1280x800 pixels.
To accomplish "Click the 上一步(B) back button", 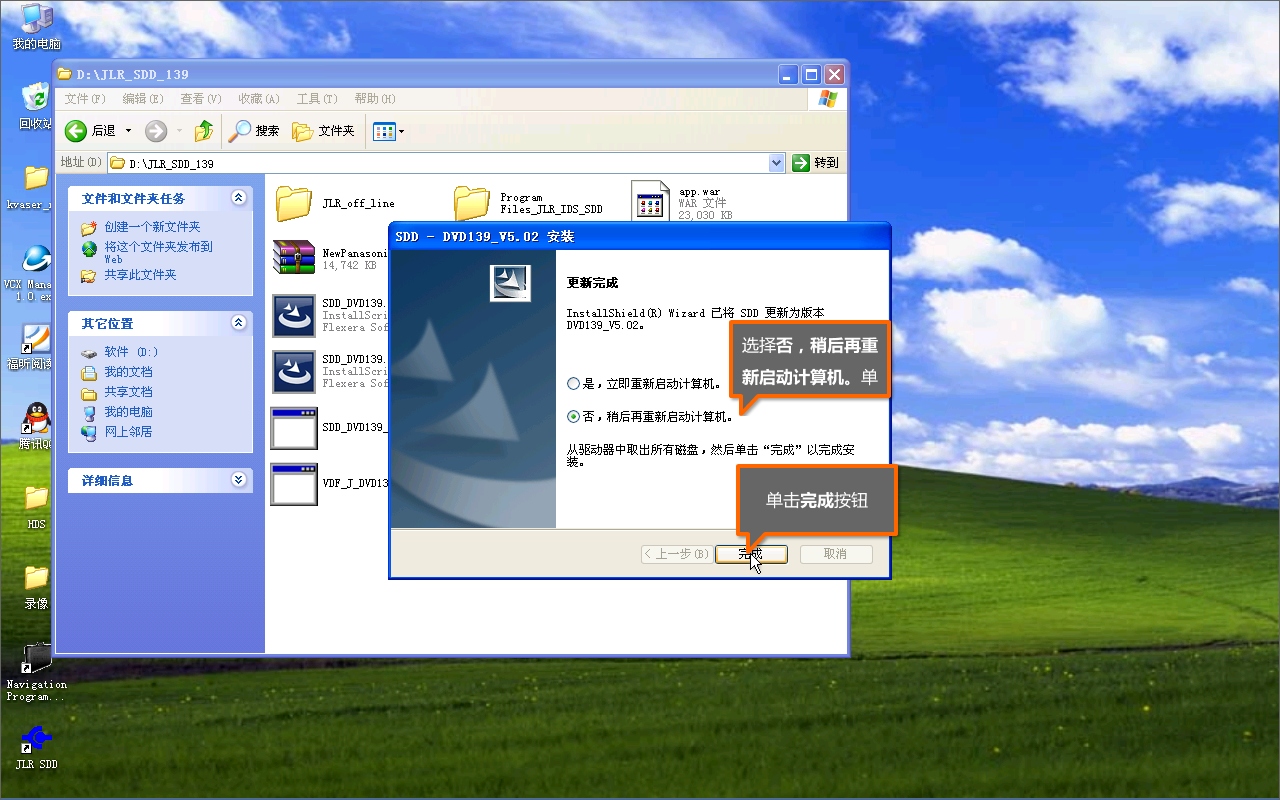I will pyautogui.click(x=677, y=554).
